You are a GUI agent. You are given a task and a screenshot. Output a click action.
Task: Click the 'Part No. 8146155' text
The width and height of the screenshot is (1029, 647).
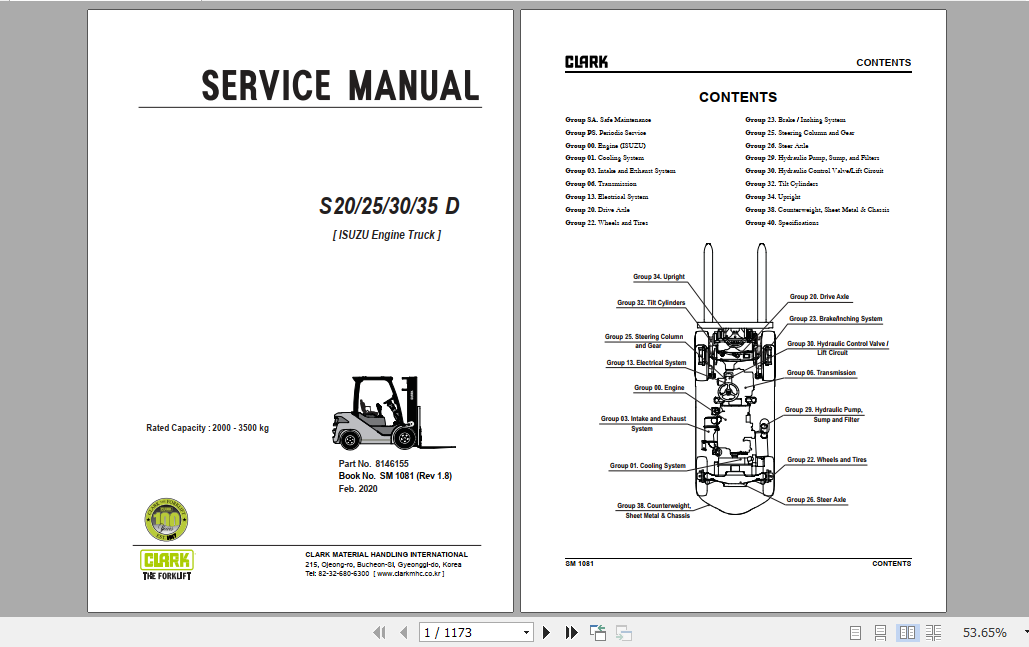(373, 463)
